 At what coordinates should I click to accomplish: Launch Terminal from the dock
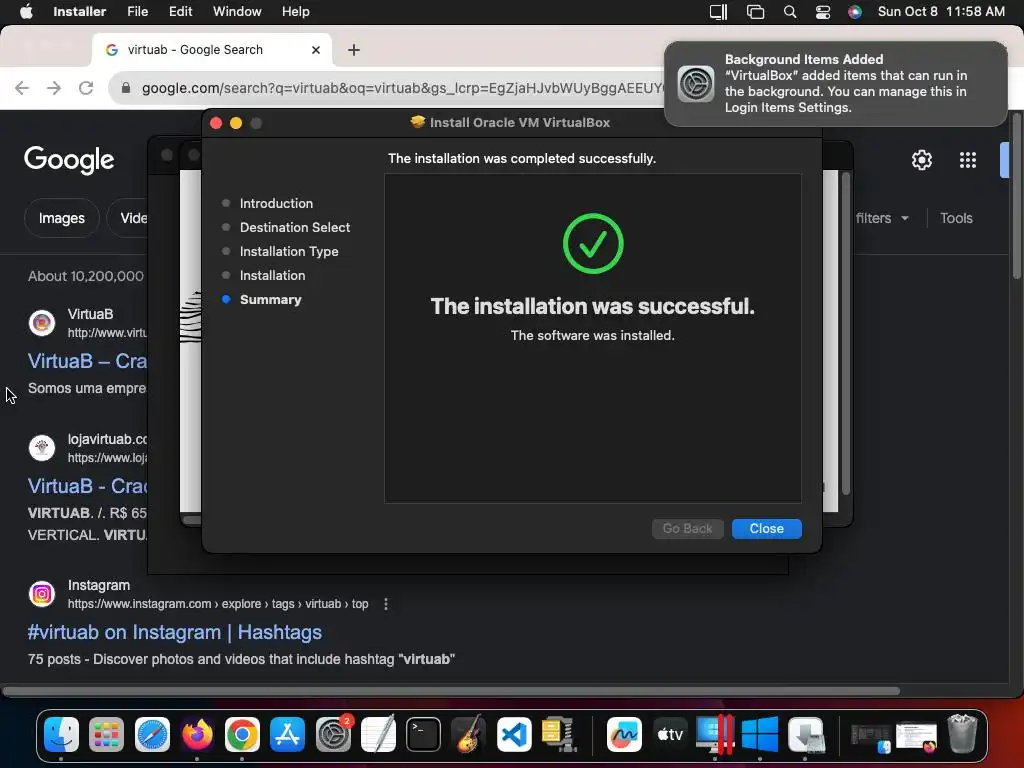(x=423, y=735)
